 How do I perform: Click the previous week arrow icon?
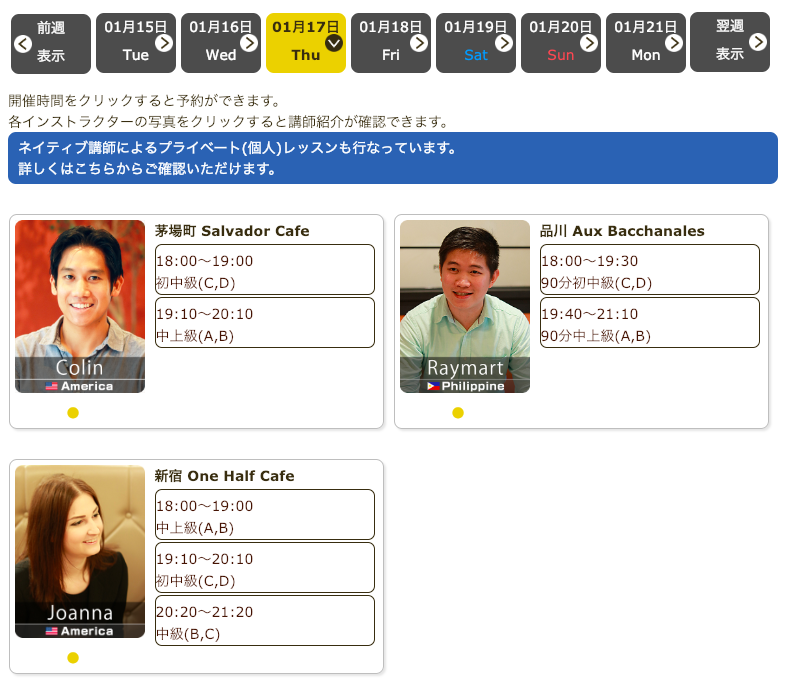tap(22, 43)
